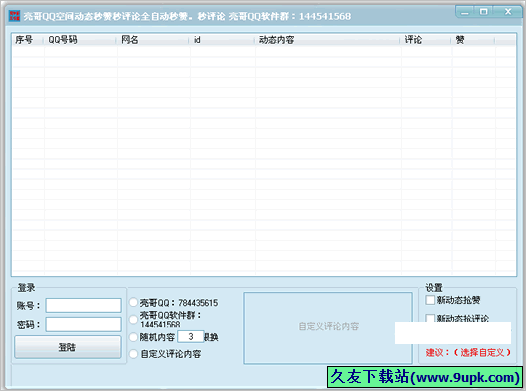This screenshot has width=526, height=391.
Task: Minimize the window
Action: (465, 12)
